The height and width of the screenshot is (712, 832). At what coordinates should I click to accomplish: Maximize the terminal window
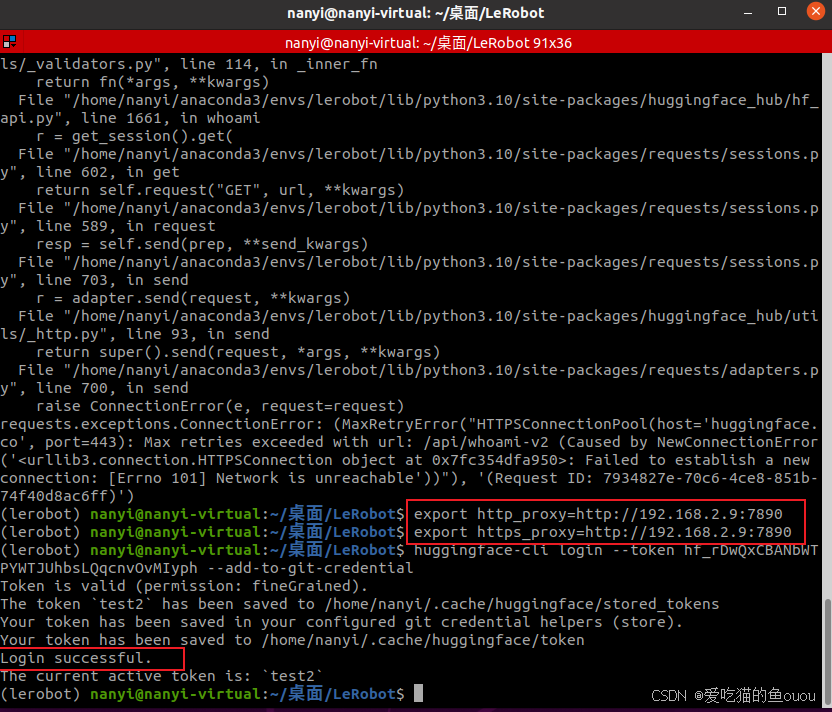click(x=782, y=12)
